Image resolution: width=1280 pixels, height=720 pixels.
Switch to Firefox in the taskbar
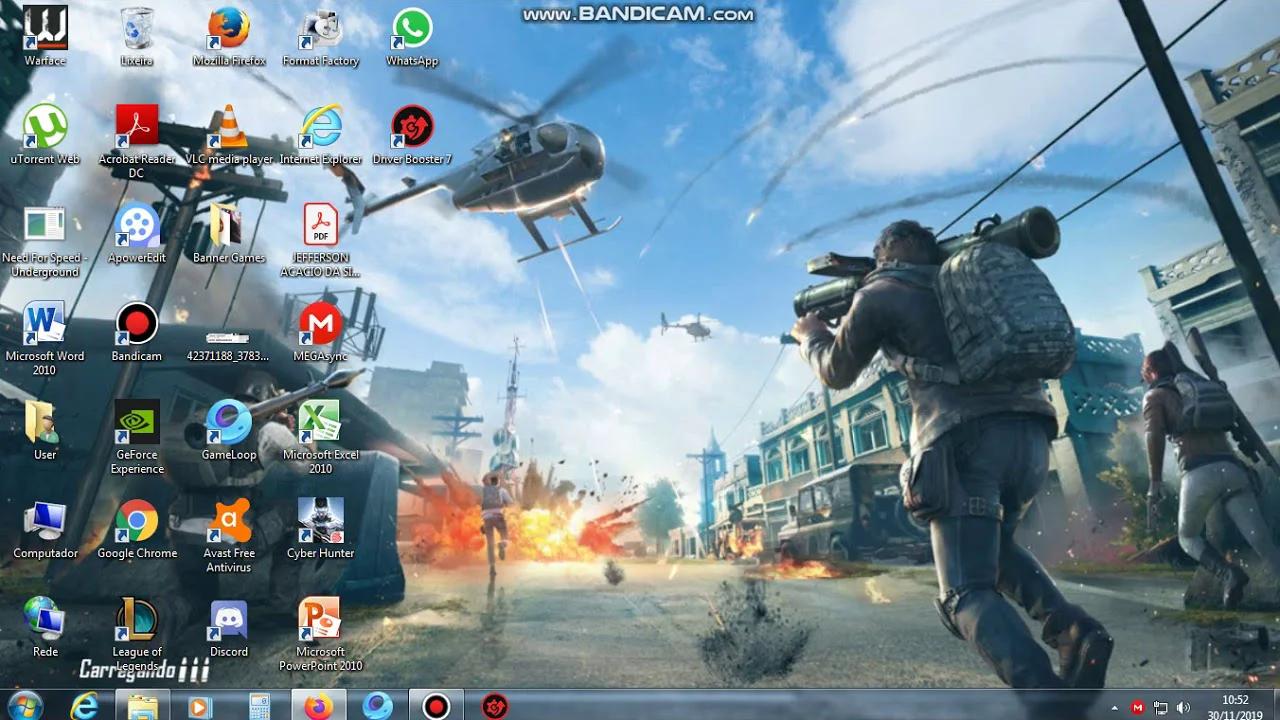click(319, 706)
